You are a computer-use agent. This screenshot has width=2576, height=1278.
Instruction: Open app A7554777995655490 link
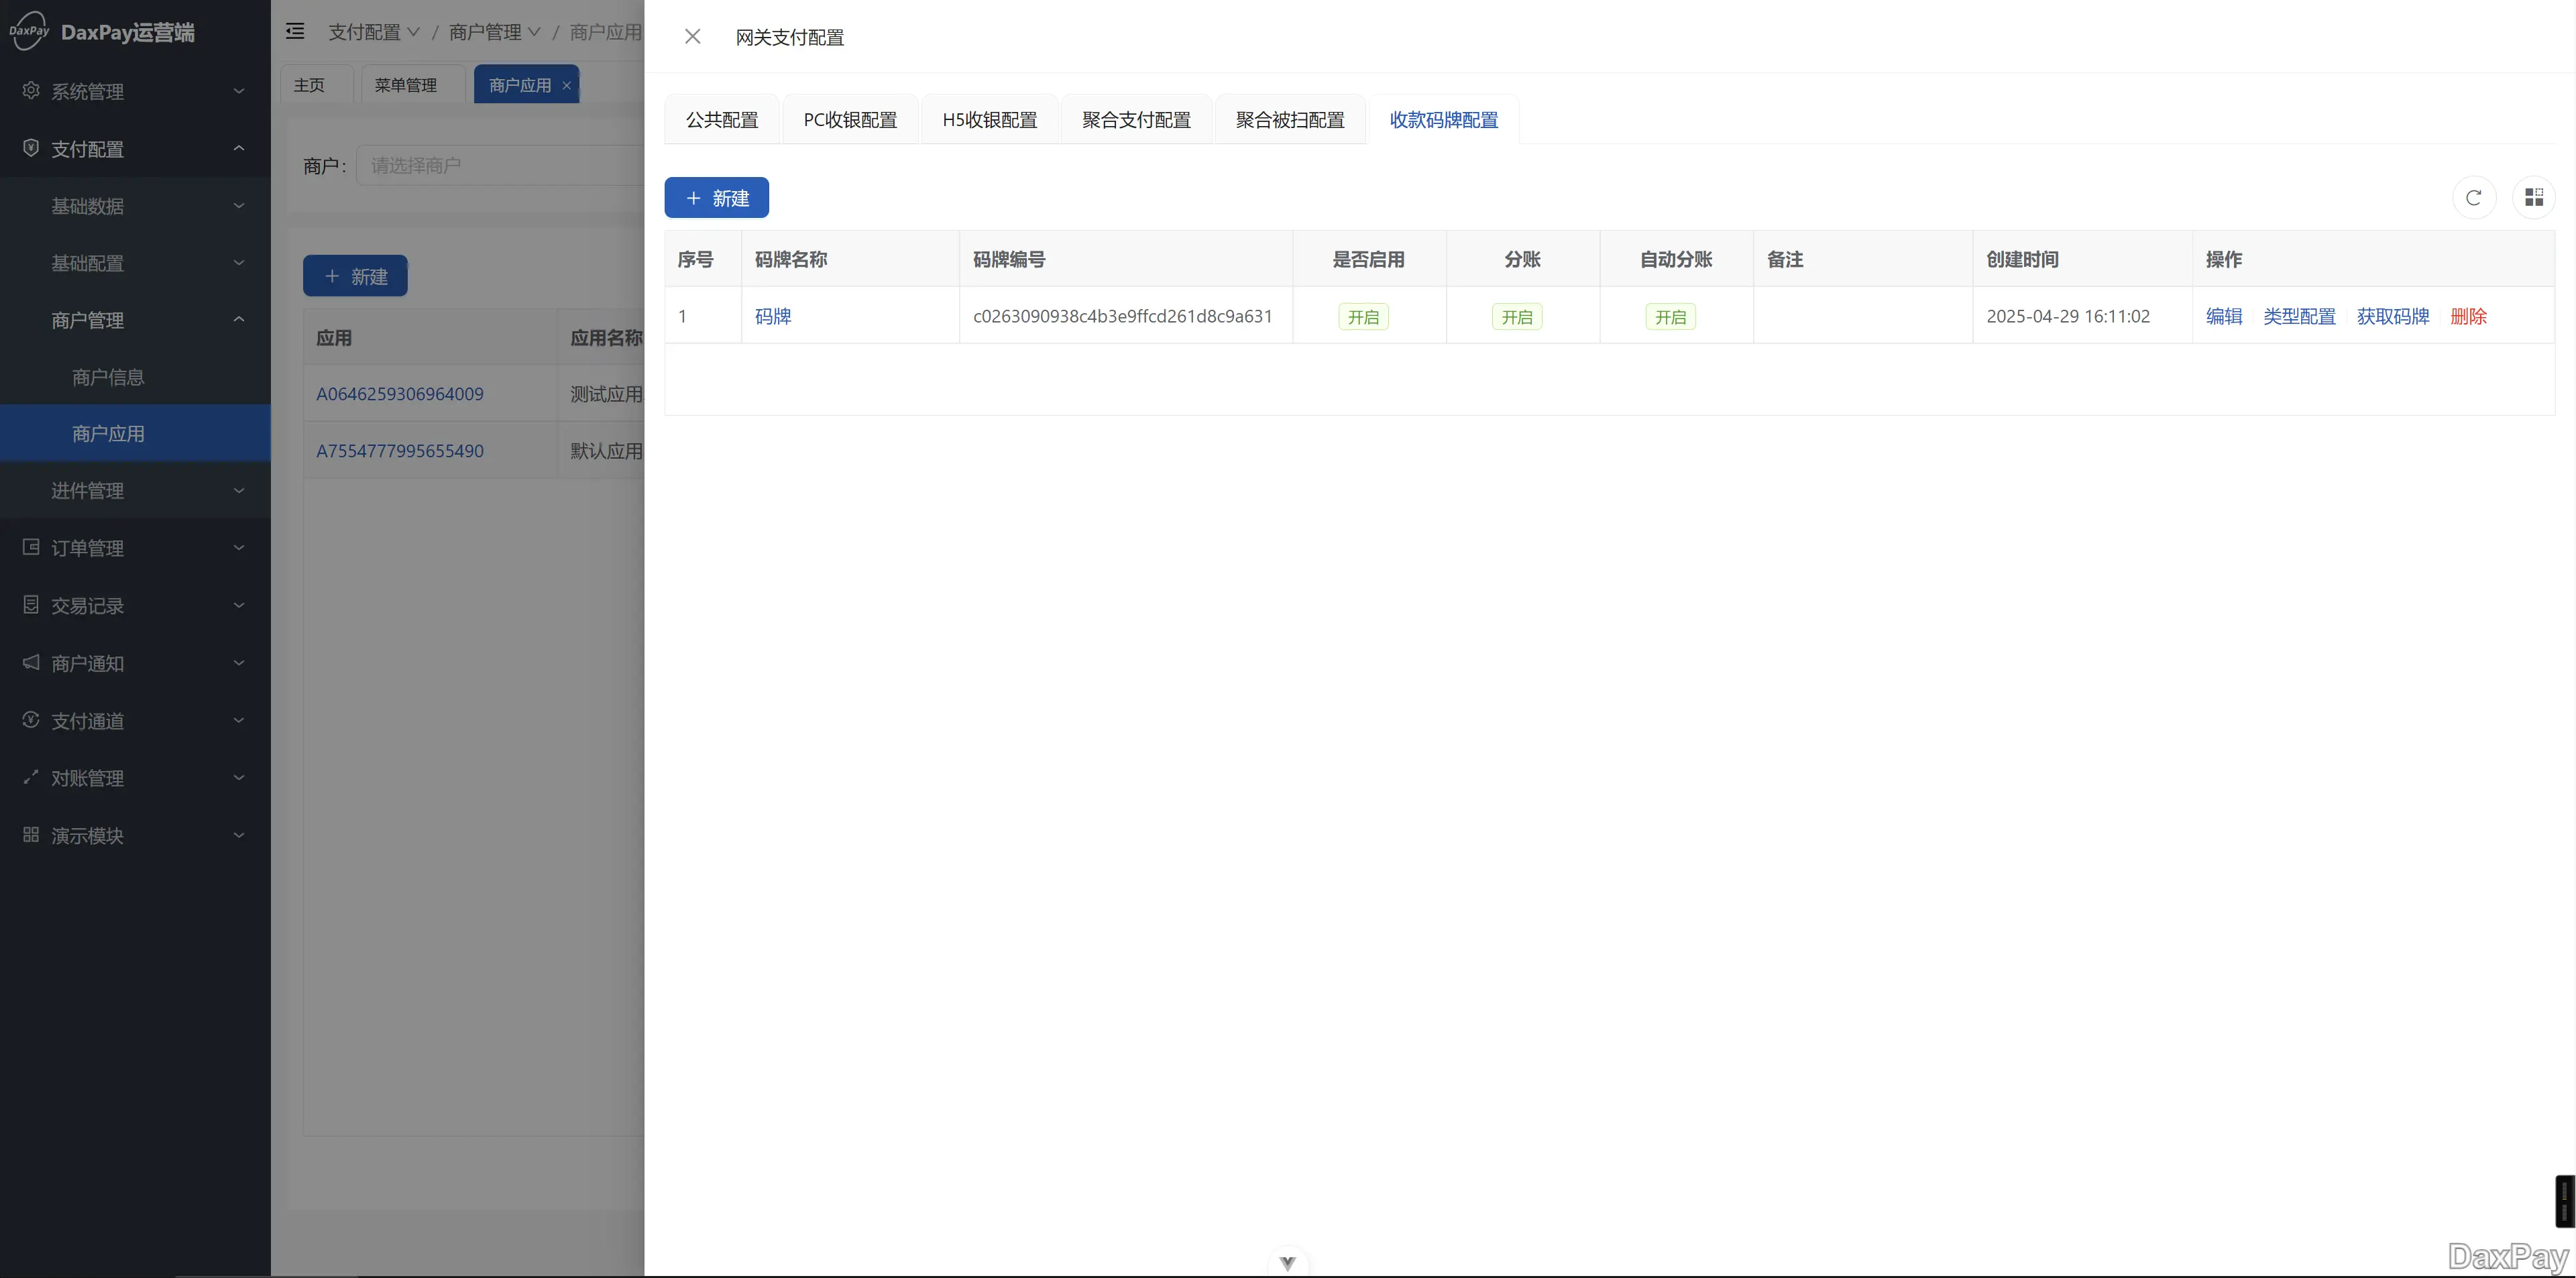400,451
